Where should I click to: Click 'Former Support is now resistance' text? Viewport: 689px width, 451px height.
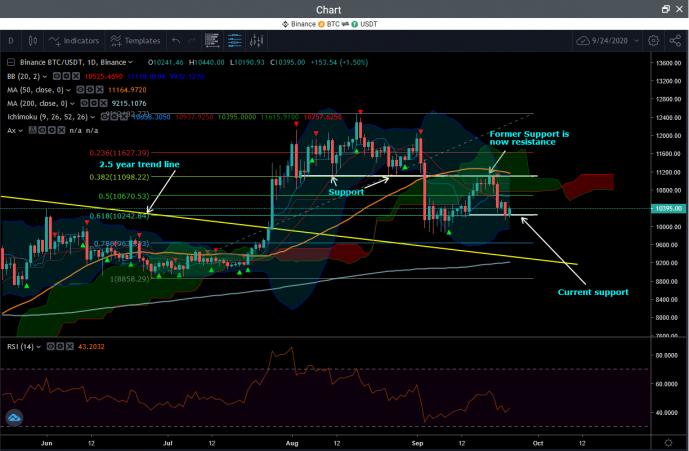(529, 138)
